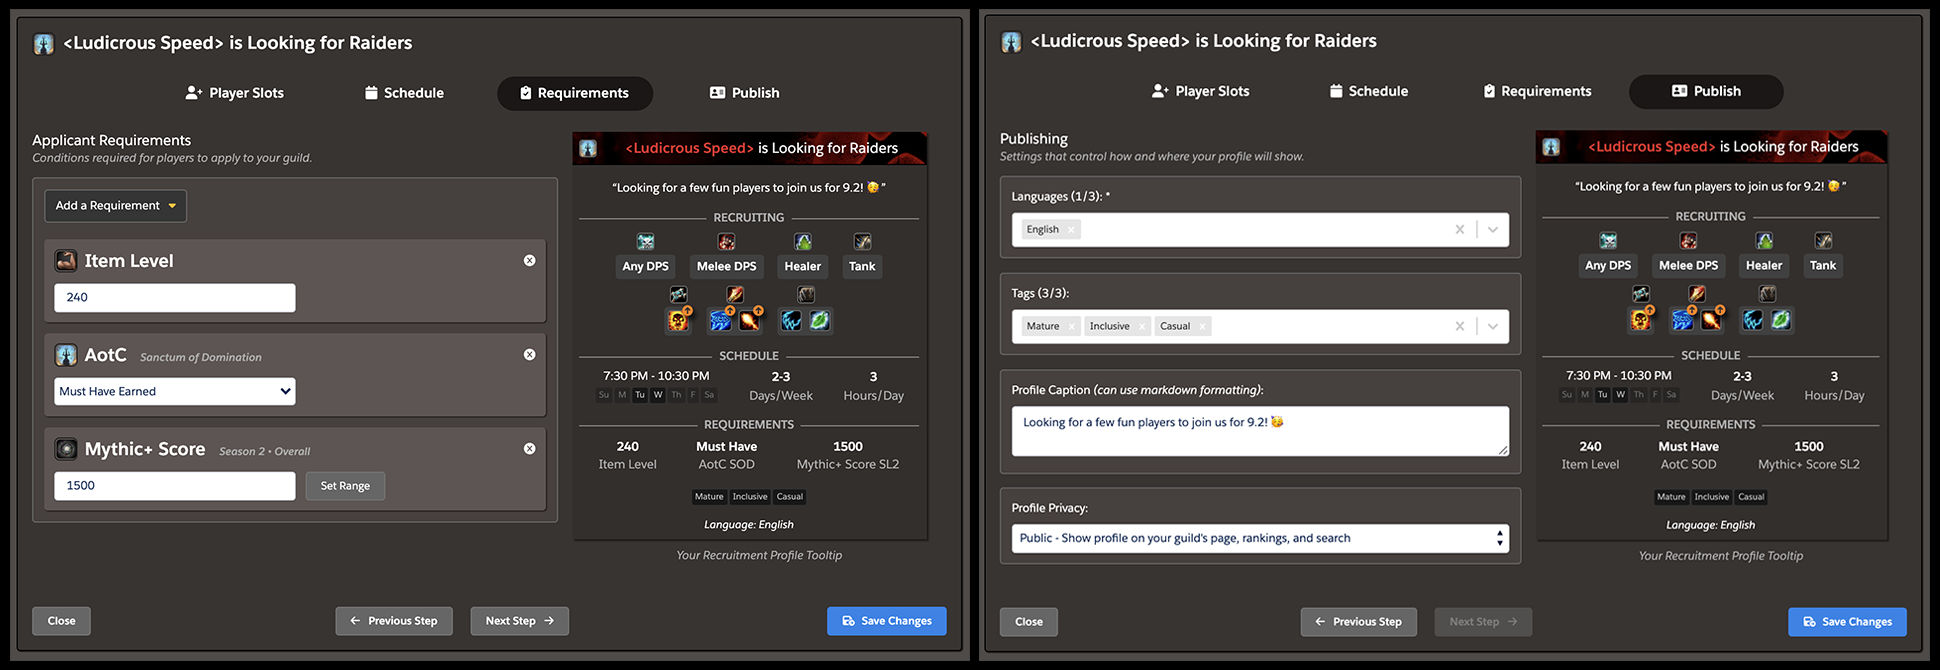Click the Set Range button
This screenshot has width=1940, height=670.
coord(345,486)
